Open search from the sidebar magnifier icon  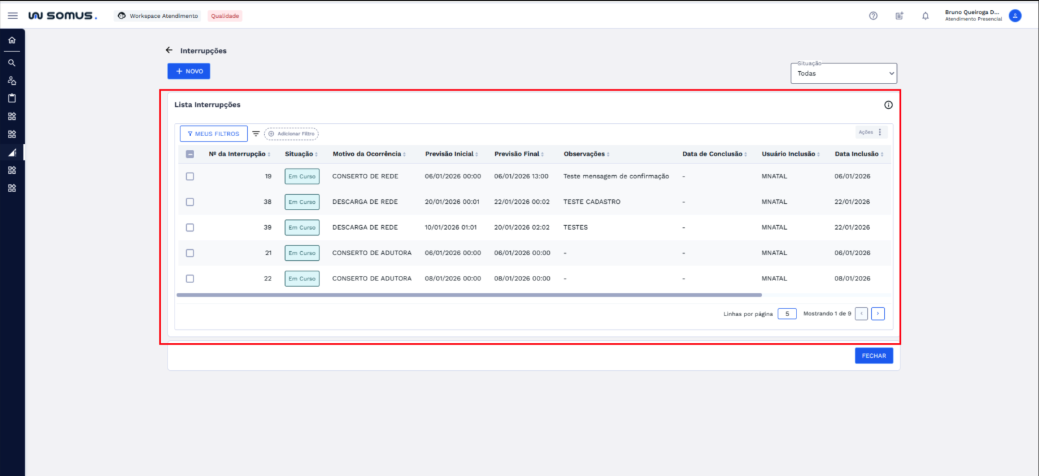click(x=12, y=62)
